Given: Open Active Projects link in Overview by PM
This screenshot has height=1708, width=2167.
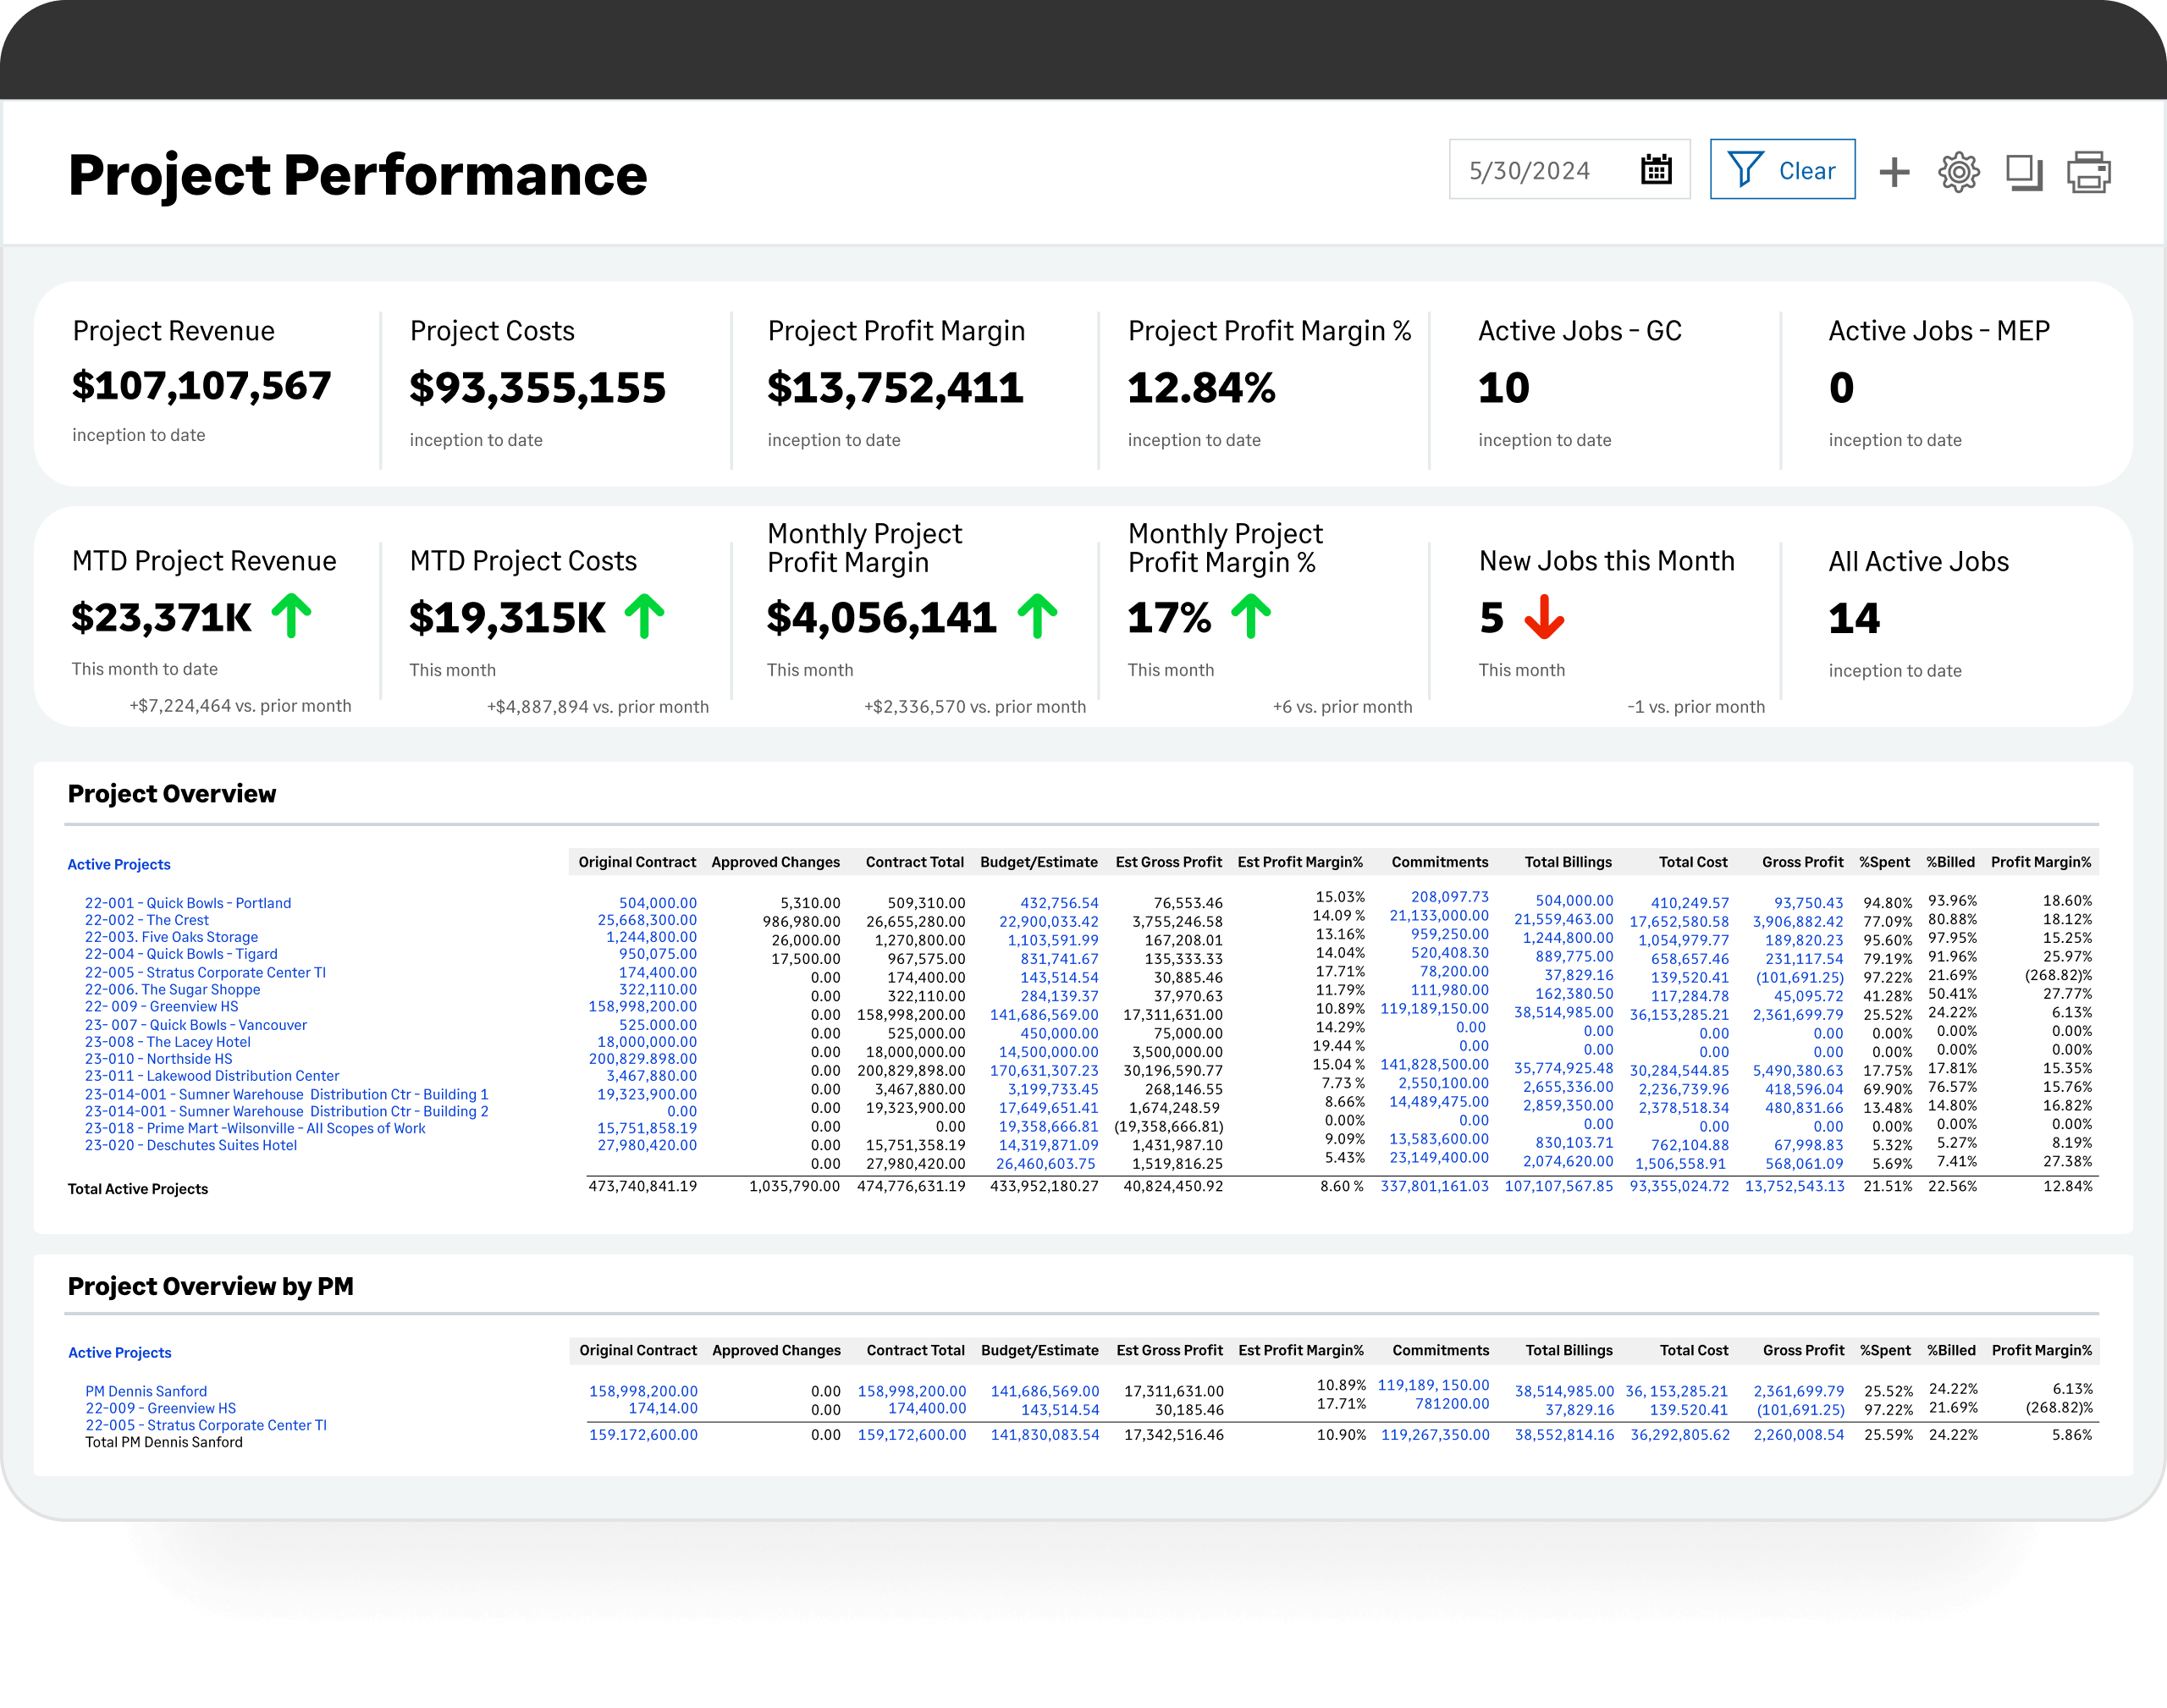Looking at the screenshot, I should [x=120, y=1352].
